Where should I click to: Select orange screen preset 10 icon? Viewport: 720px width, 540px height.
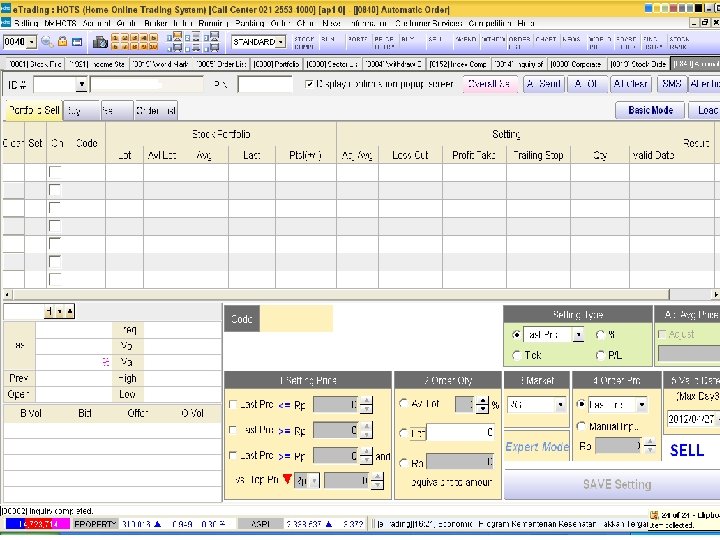tap(154, 46)
